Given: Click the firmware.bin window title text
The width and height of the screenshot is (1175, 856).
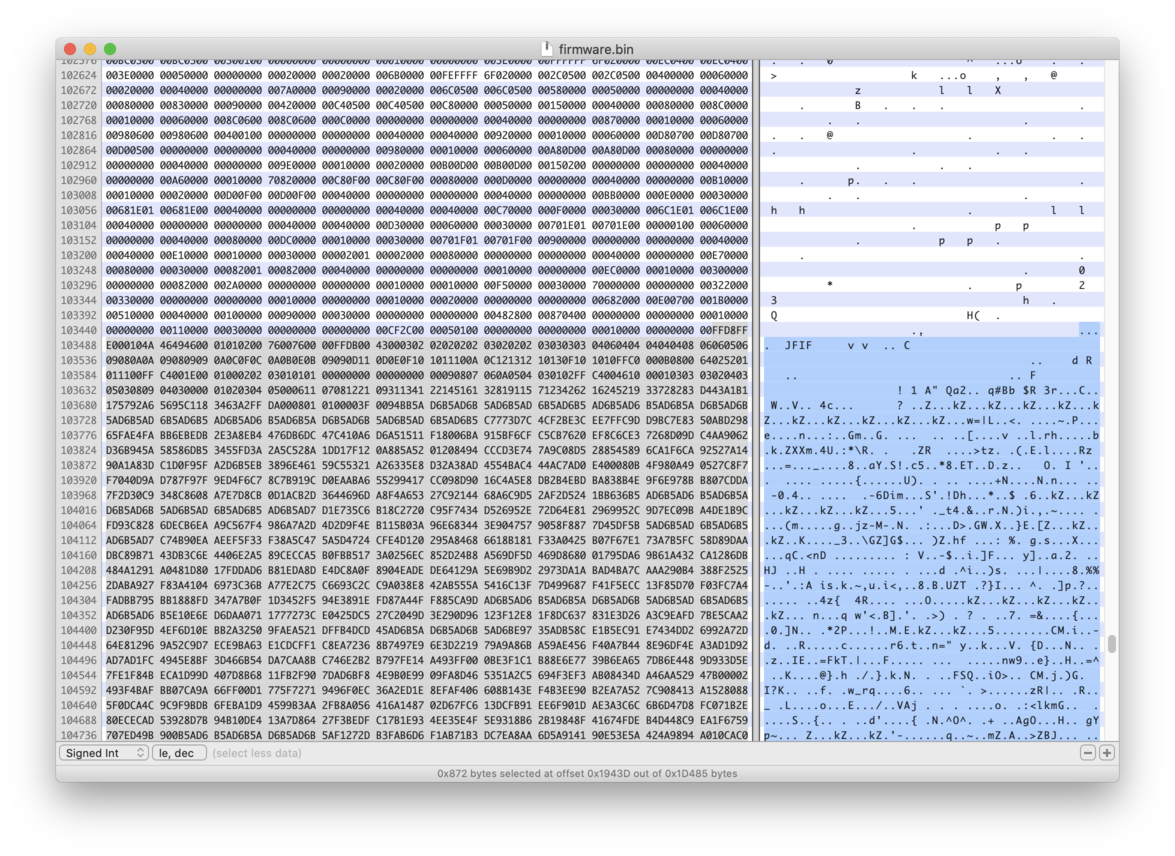Looking at the screenshot, I should [x=596, y=49].
